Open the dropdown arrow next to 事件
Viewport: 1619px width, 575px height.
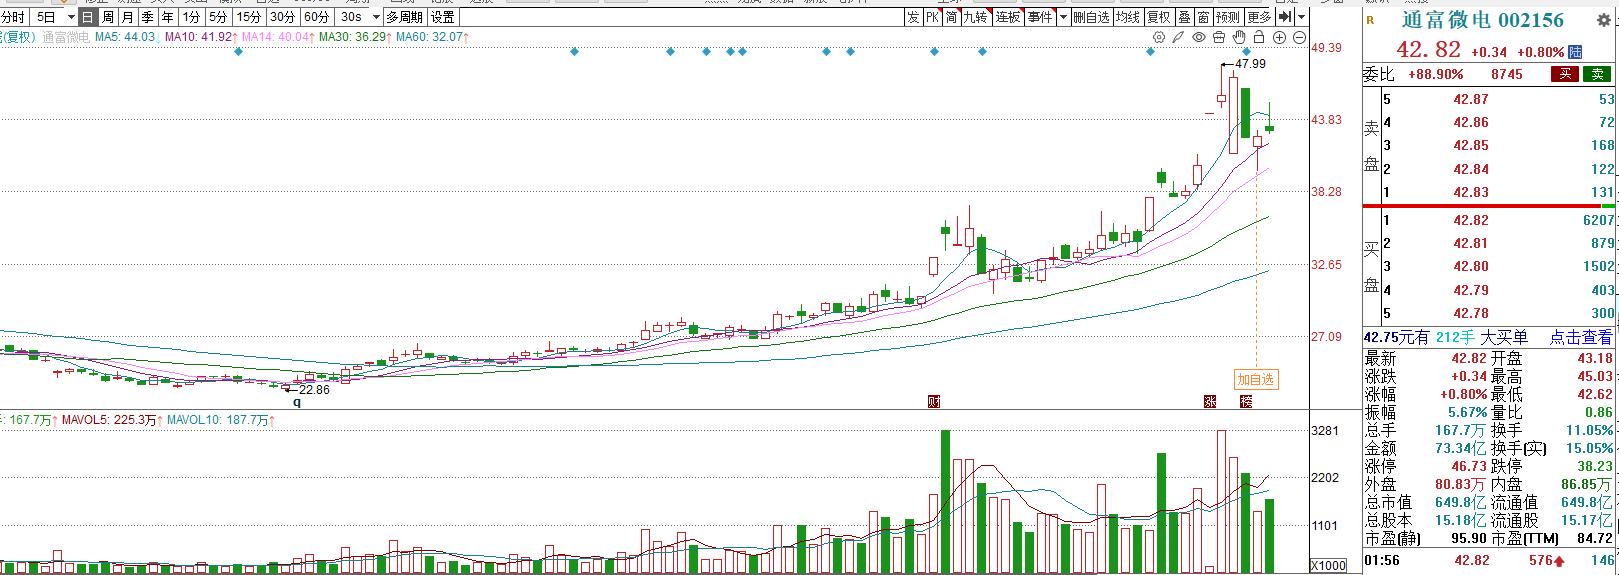[x=1063, y=17]
